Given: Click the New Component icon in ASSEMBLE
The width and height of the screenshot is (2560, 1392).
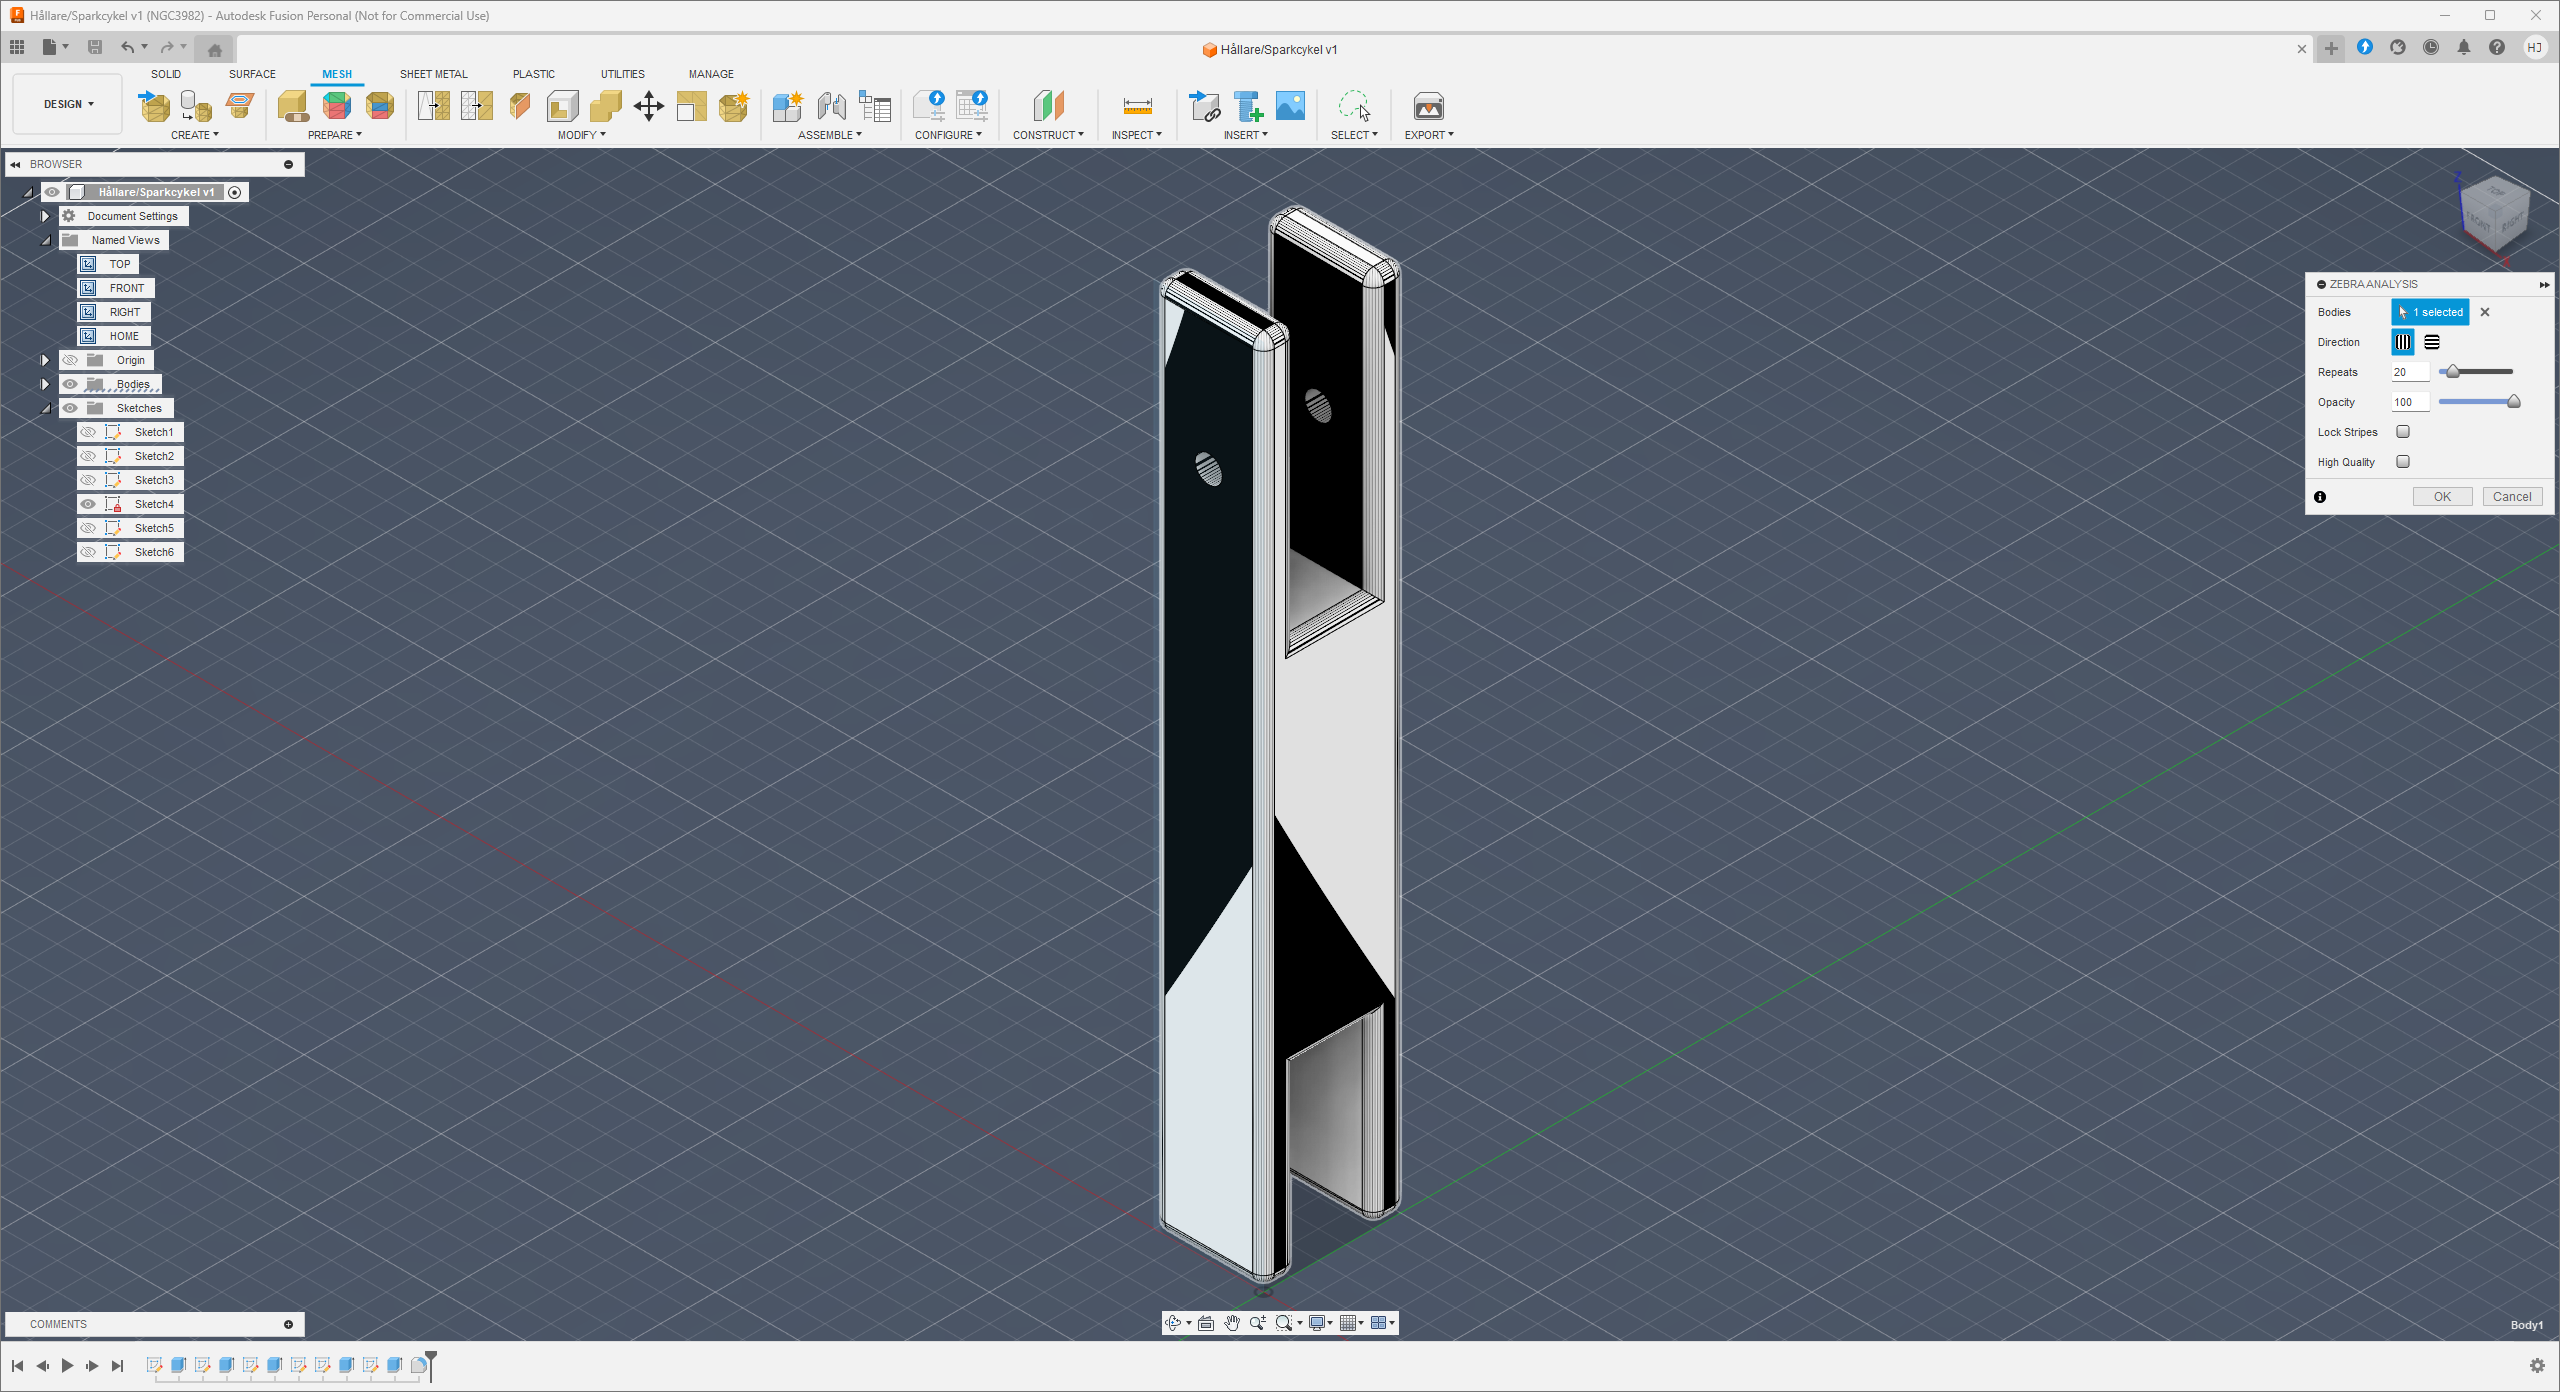Looking at the screenshot, I should click(788, 106).
